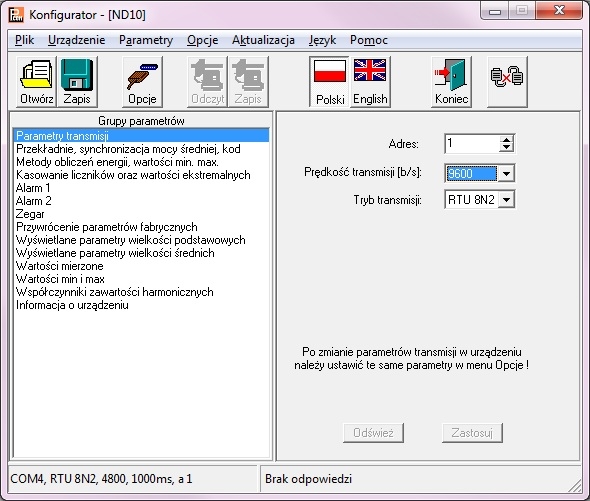Select Alarm 2 in the list

tap(141, 201)
